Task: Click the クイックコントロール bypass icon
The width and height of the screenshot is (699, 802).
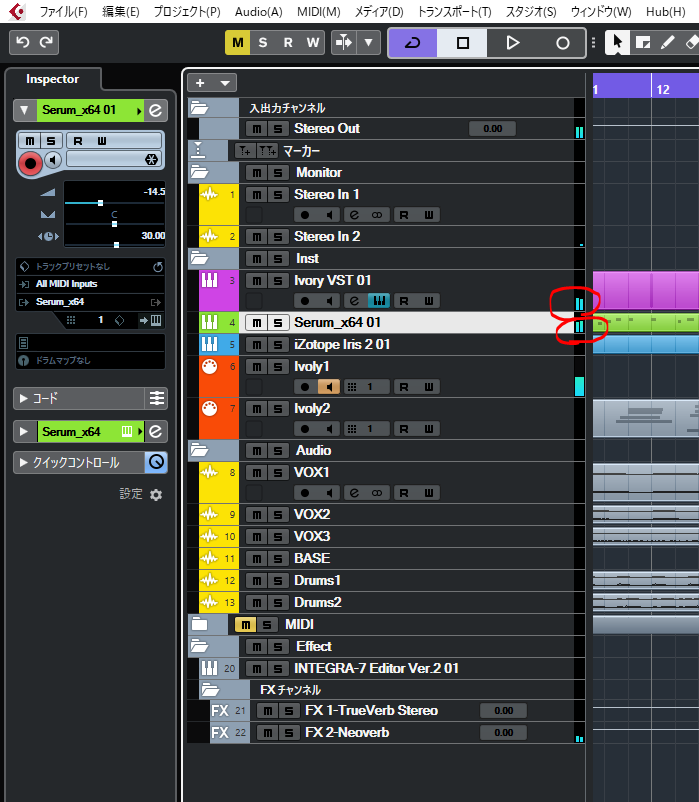Action: (156, 462)
